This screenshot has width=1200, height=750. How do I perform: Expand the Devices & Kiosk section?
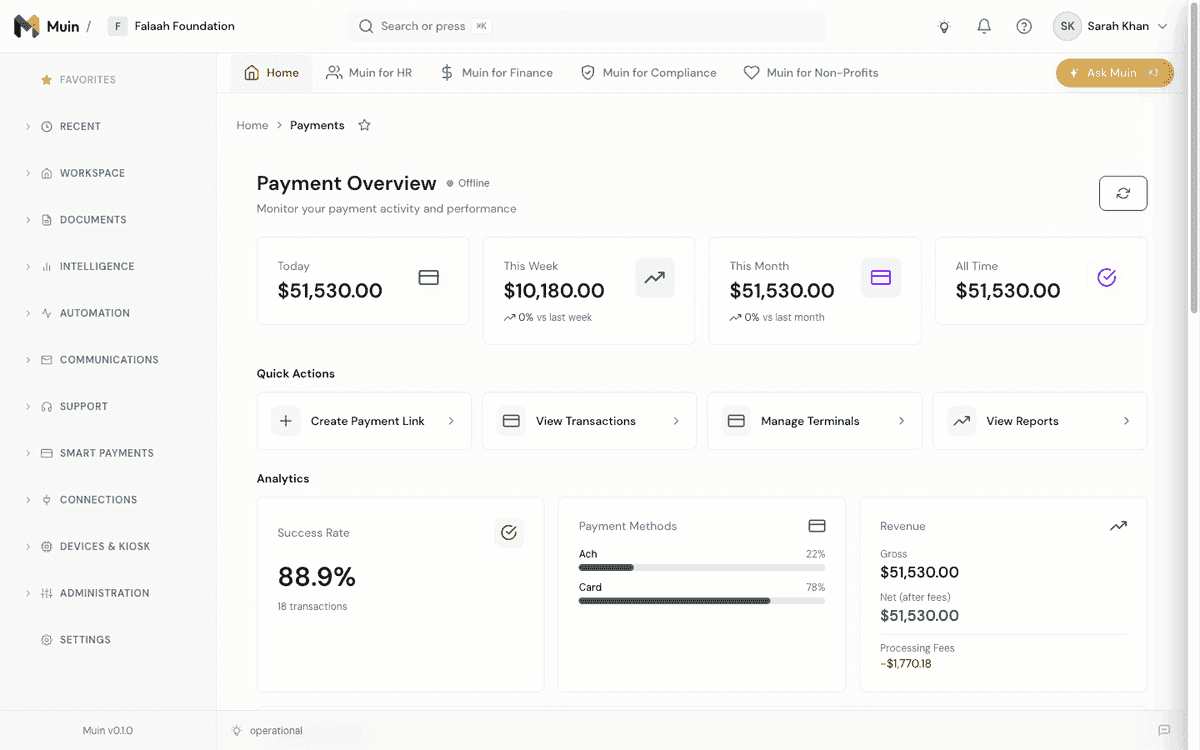tap(28, 547)
